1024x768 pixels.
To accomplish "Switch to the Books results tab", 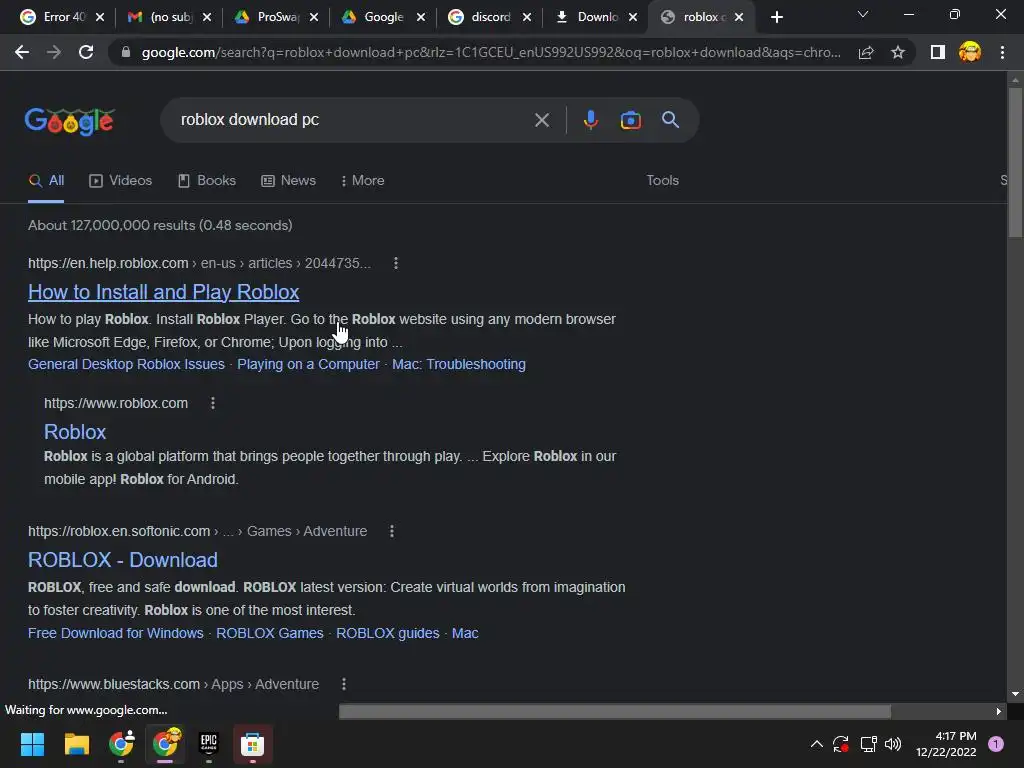I will click(207, 181).
